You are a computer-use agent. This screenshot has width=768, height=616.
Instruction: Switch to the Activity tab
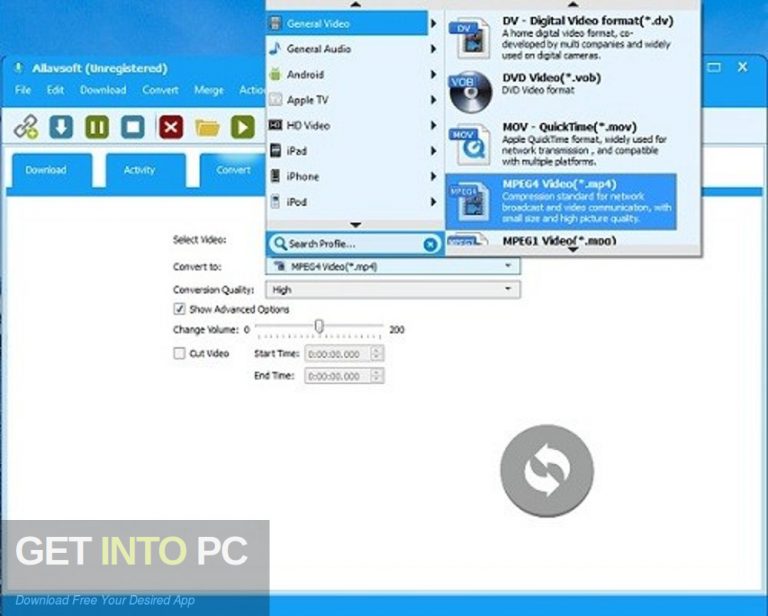145,170
